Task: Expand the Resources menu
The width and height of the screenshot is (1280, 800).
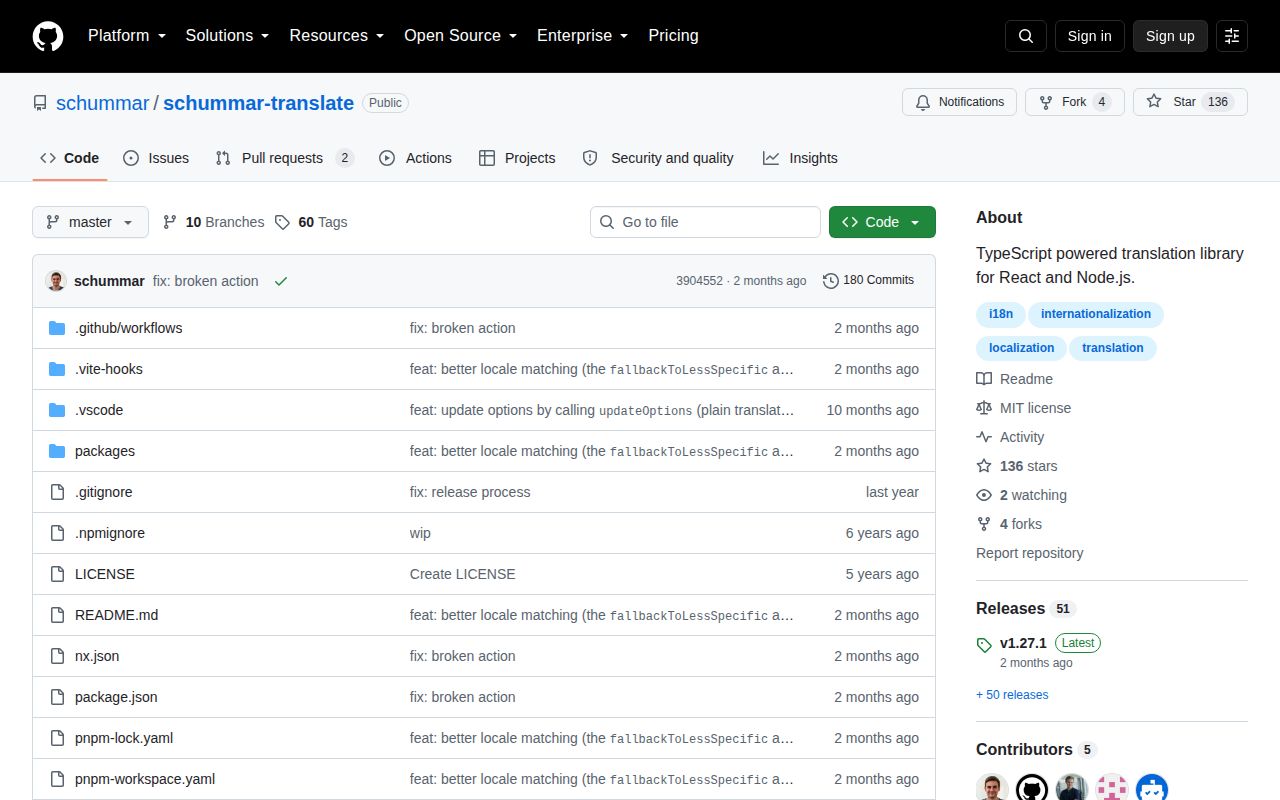Action: click(x=337, y=36)
